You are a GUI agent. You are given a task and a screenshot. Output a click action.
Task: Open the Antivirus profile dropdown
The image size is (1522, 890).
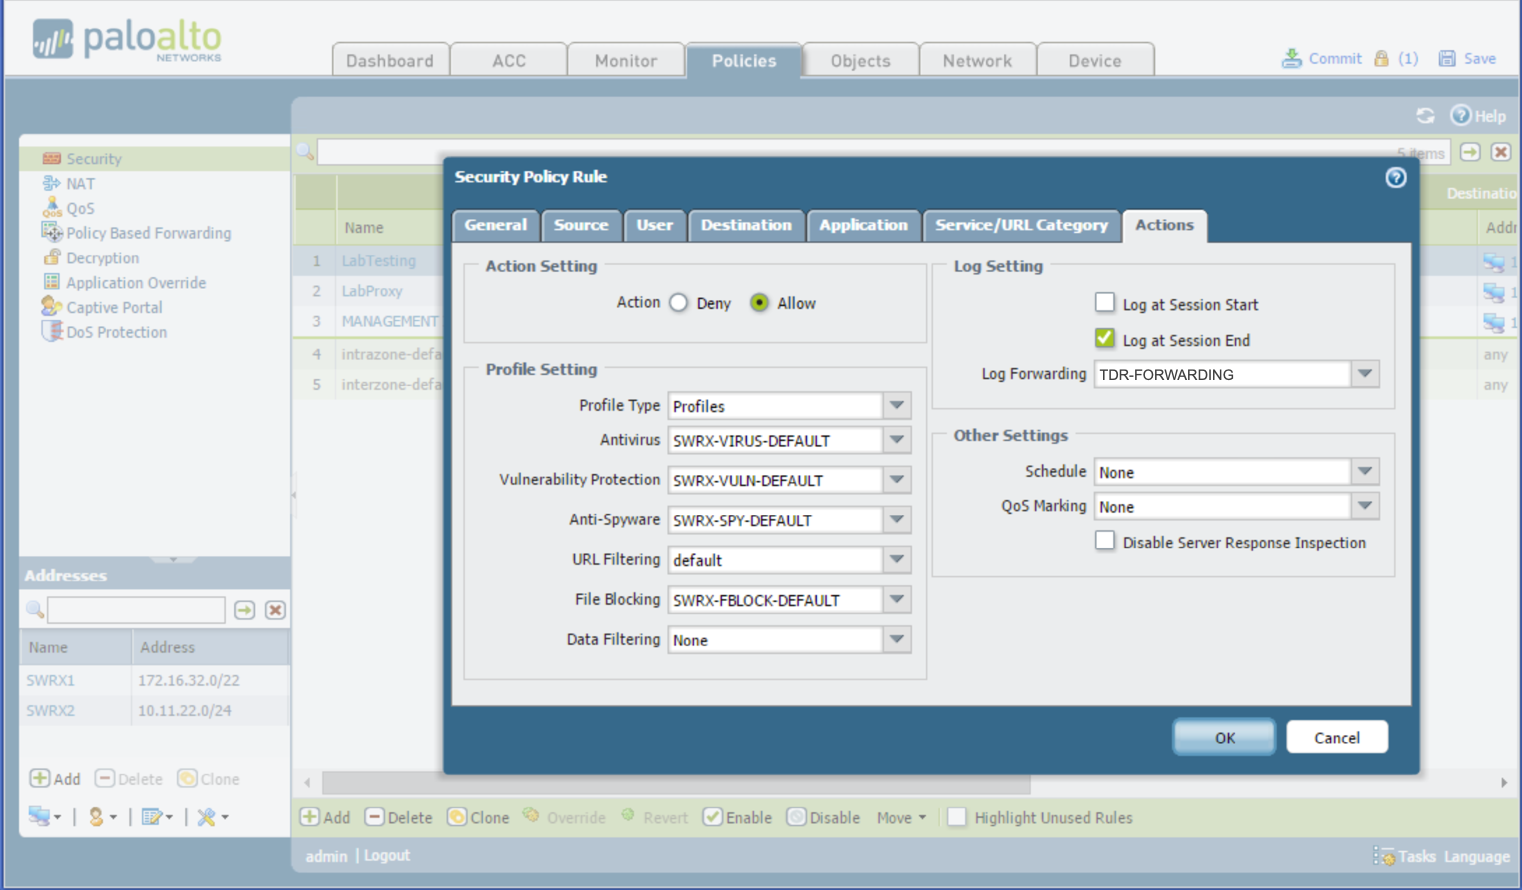click(x=897, y=440)
